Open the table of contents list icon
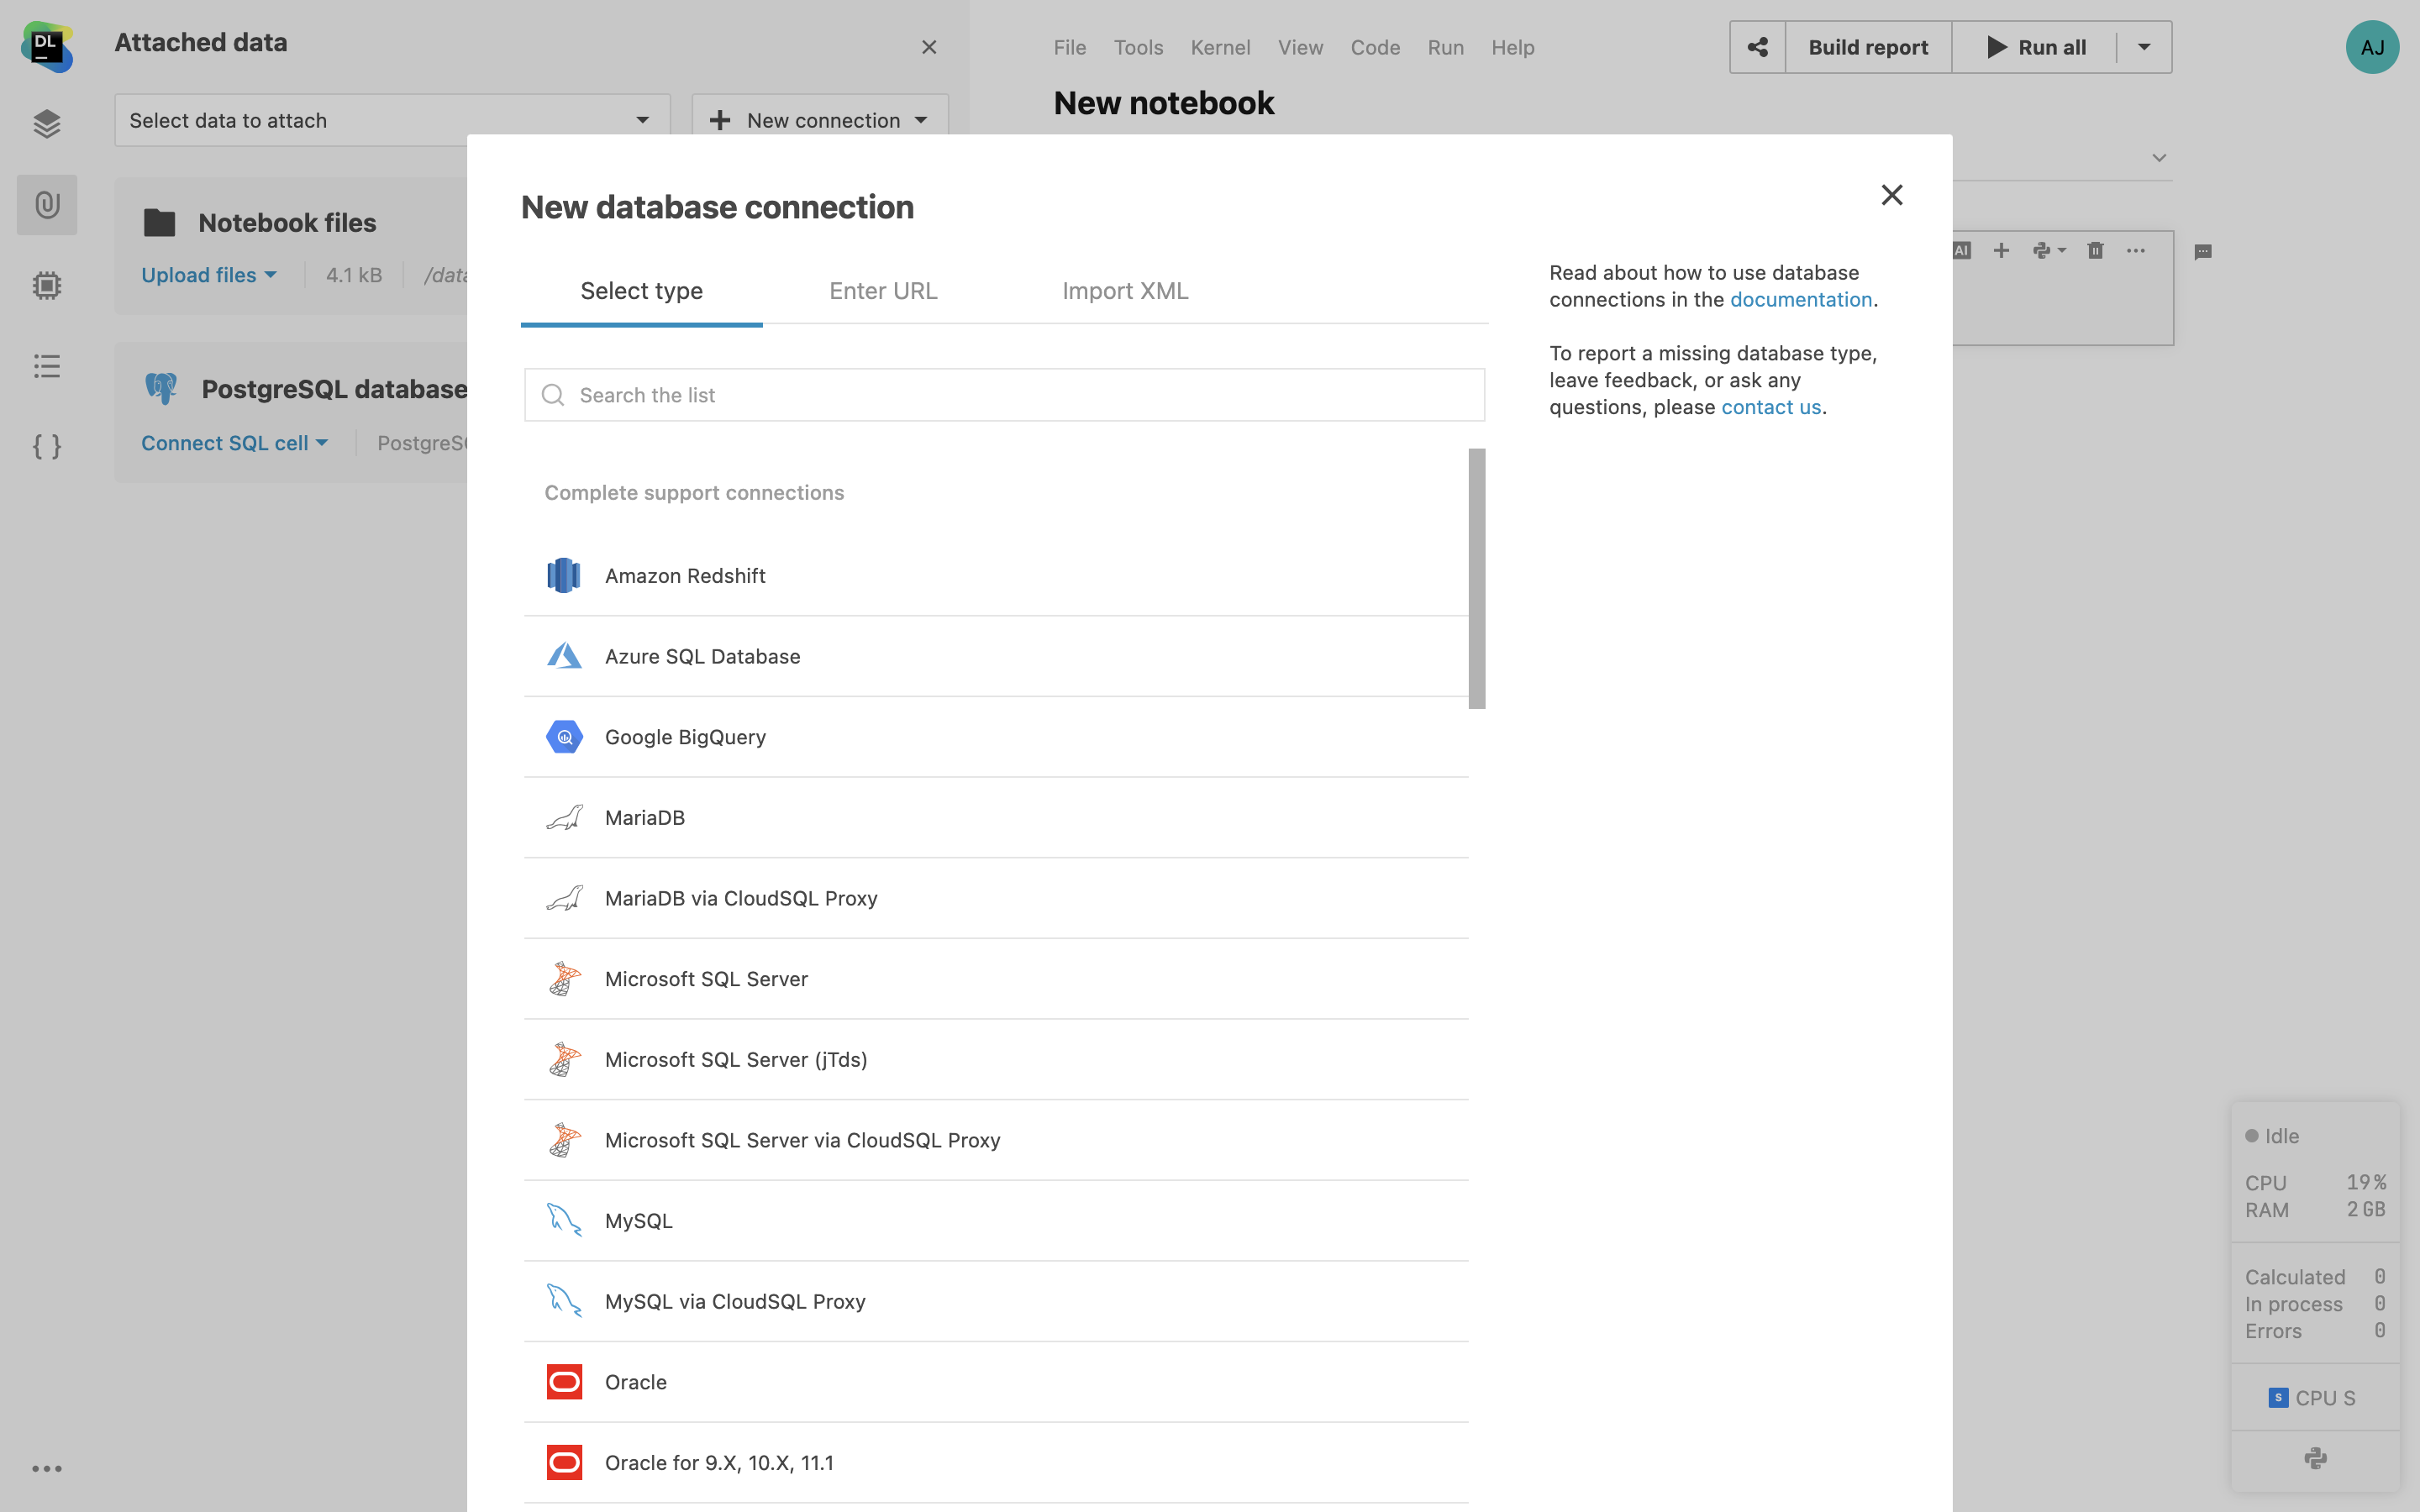Image resolution: width=2420 pixels, height=1512 pixels. tap(47, 366)
